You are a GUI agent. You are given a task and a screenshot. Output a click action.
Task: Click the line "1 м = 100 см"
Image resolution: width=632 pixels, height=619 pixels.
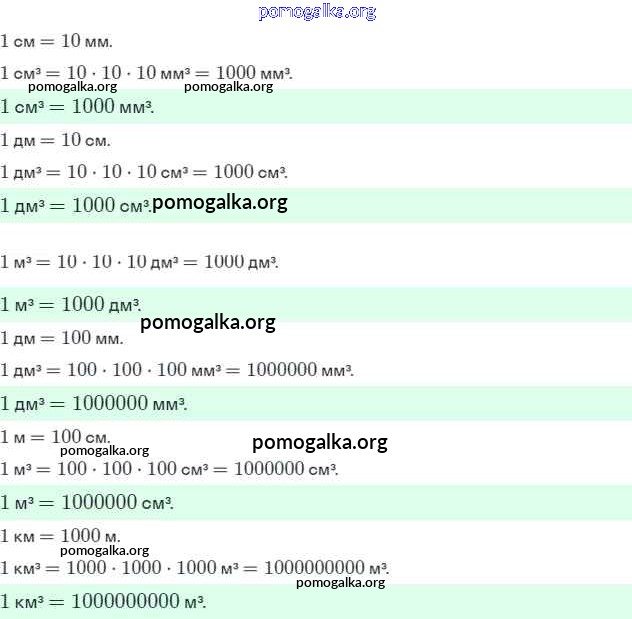click(x=56, y=436)
